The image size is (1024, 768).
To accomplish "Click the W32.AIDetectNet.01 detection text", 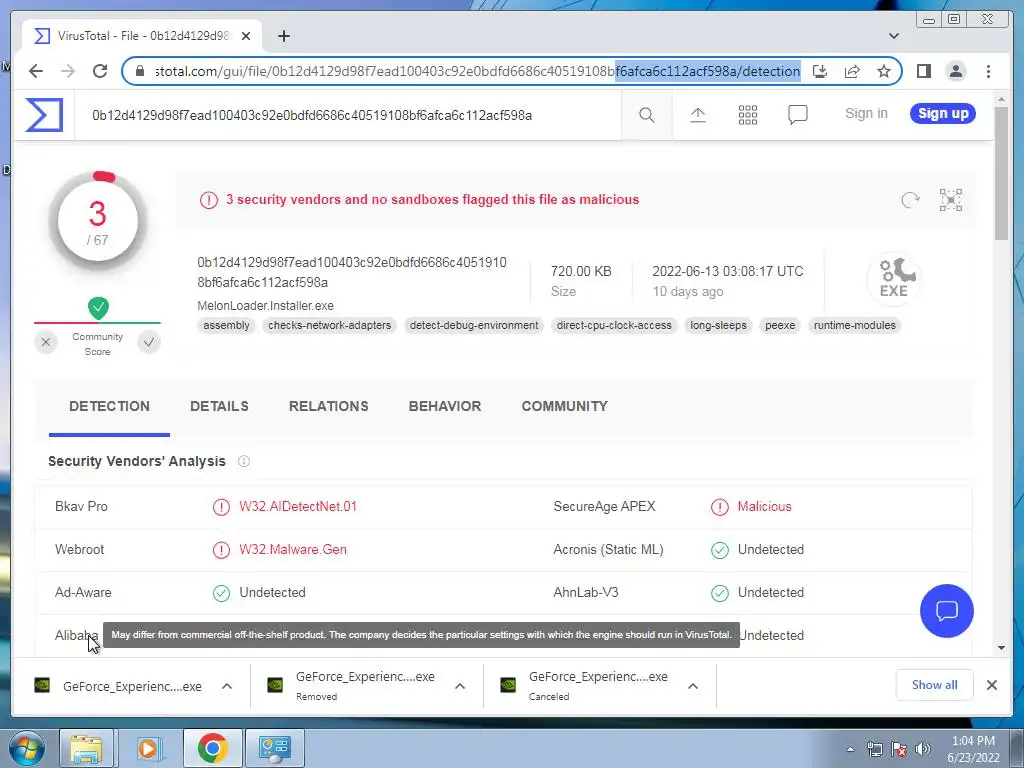I will 298,506.
